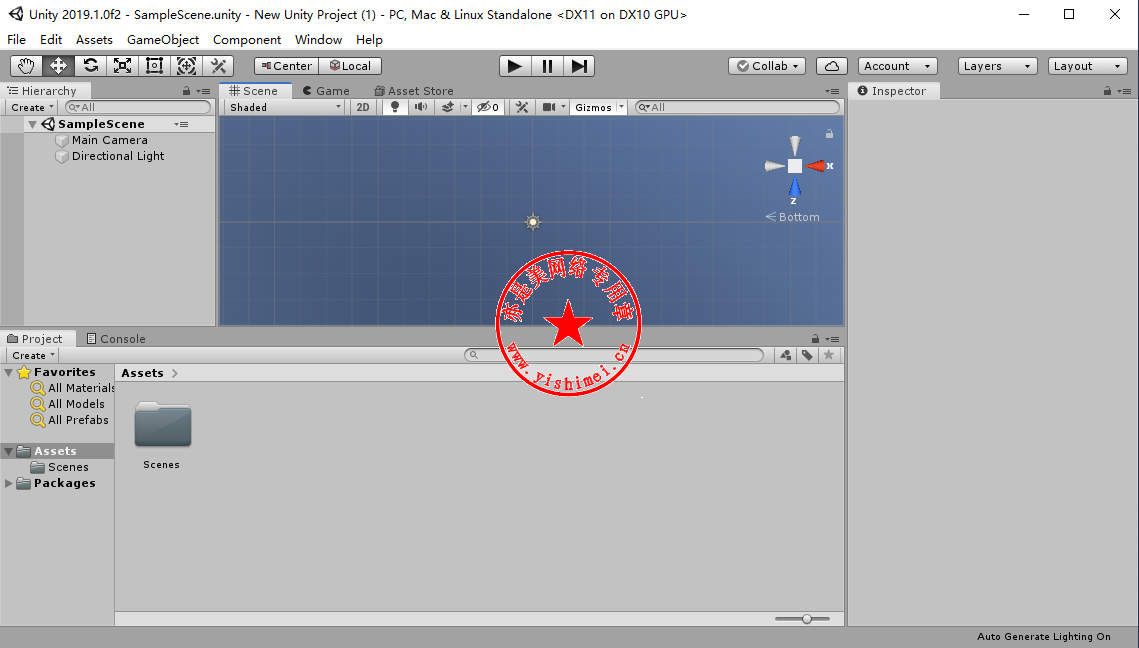Toggle 2D scene view mode
The width and height of the screenshot is (1139, 648).
coord(362,107)
